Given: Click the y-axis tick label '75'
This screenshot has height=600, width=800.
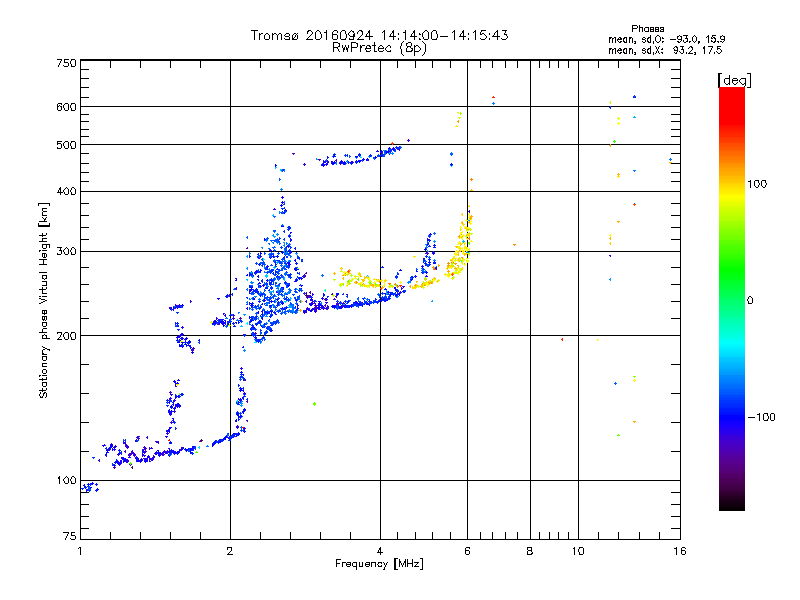Looking at the screenshot, I should 70,536.
